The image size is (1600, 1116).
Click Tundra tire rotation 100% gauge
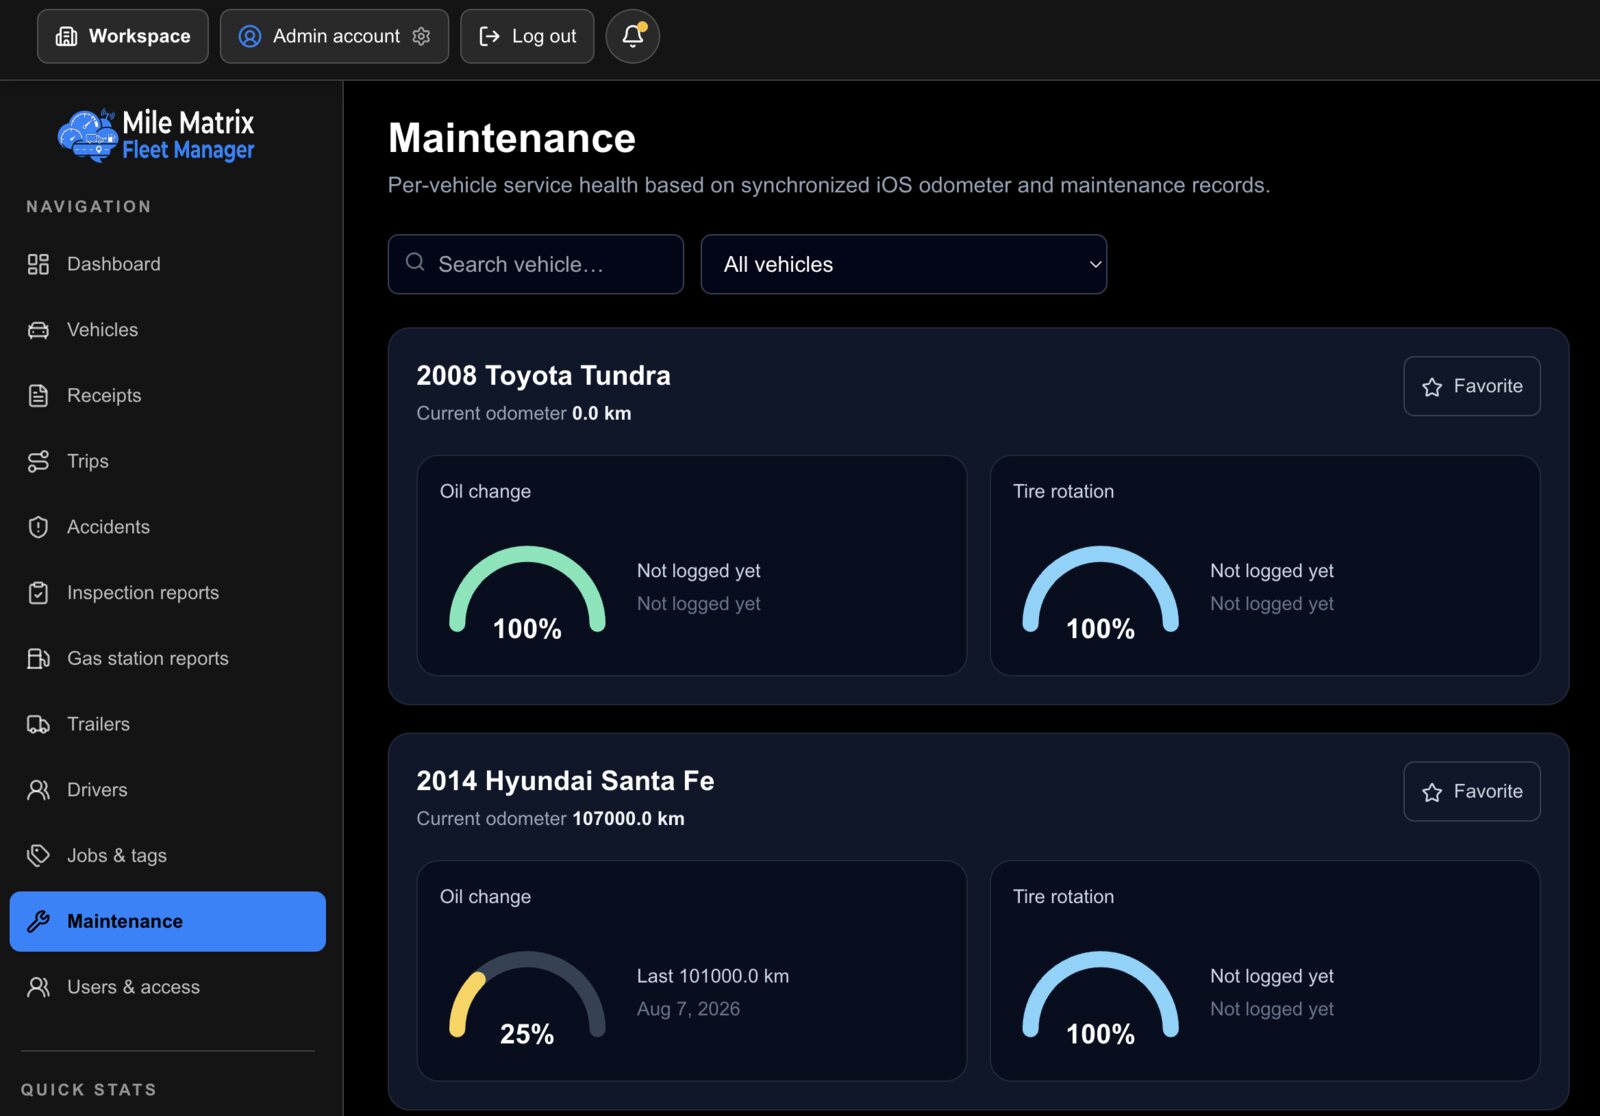pyautogui.click(x=1100, y=592)
